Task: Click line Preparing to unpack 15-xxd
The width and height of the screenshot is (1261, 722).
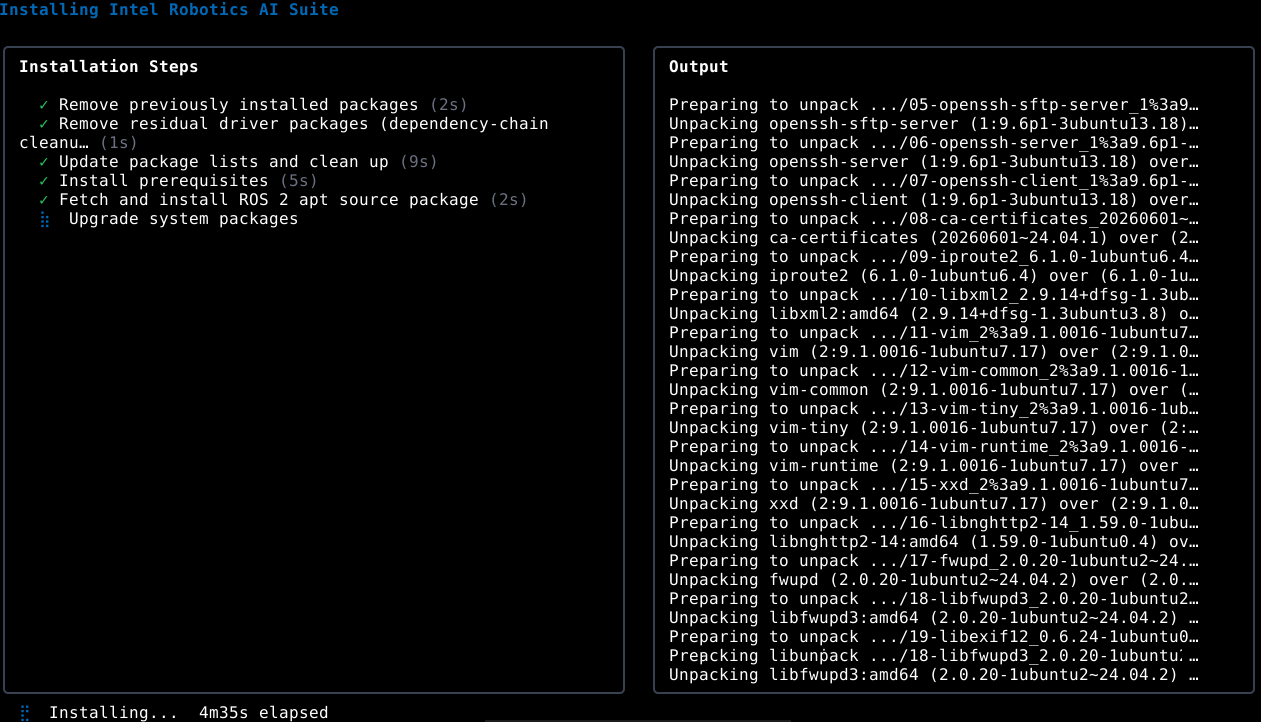Action: [934, 485]
